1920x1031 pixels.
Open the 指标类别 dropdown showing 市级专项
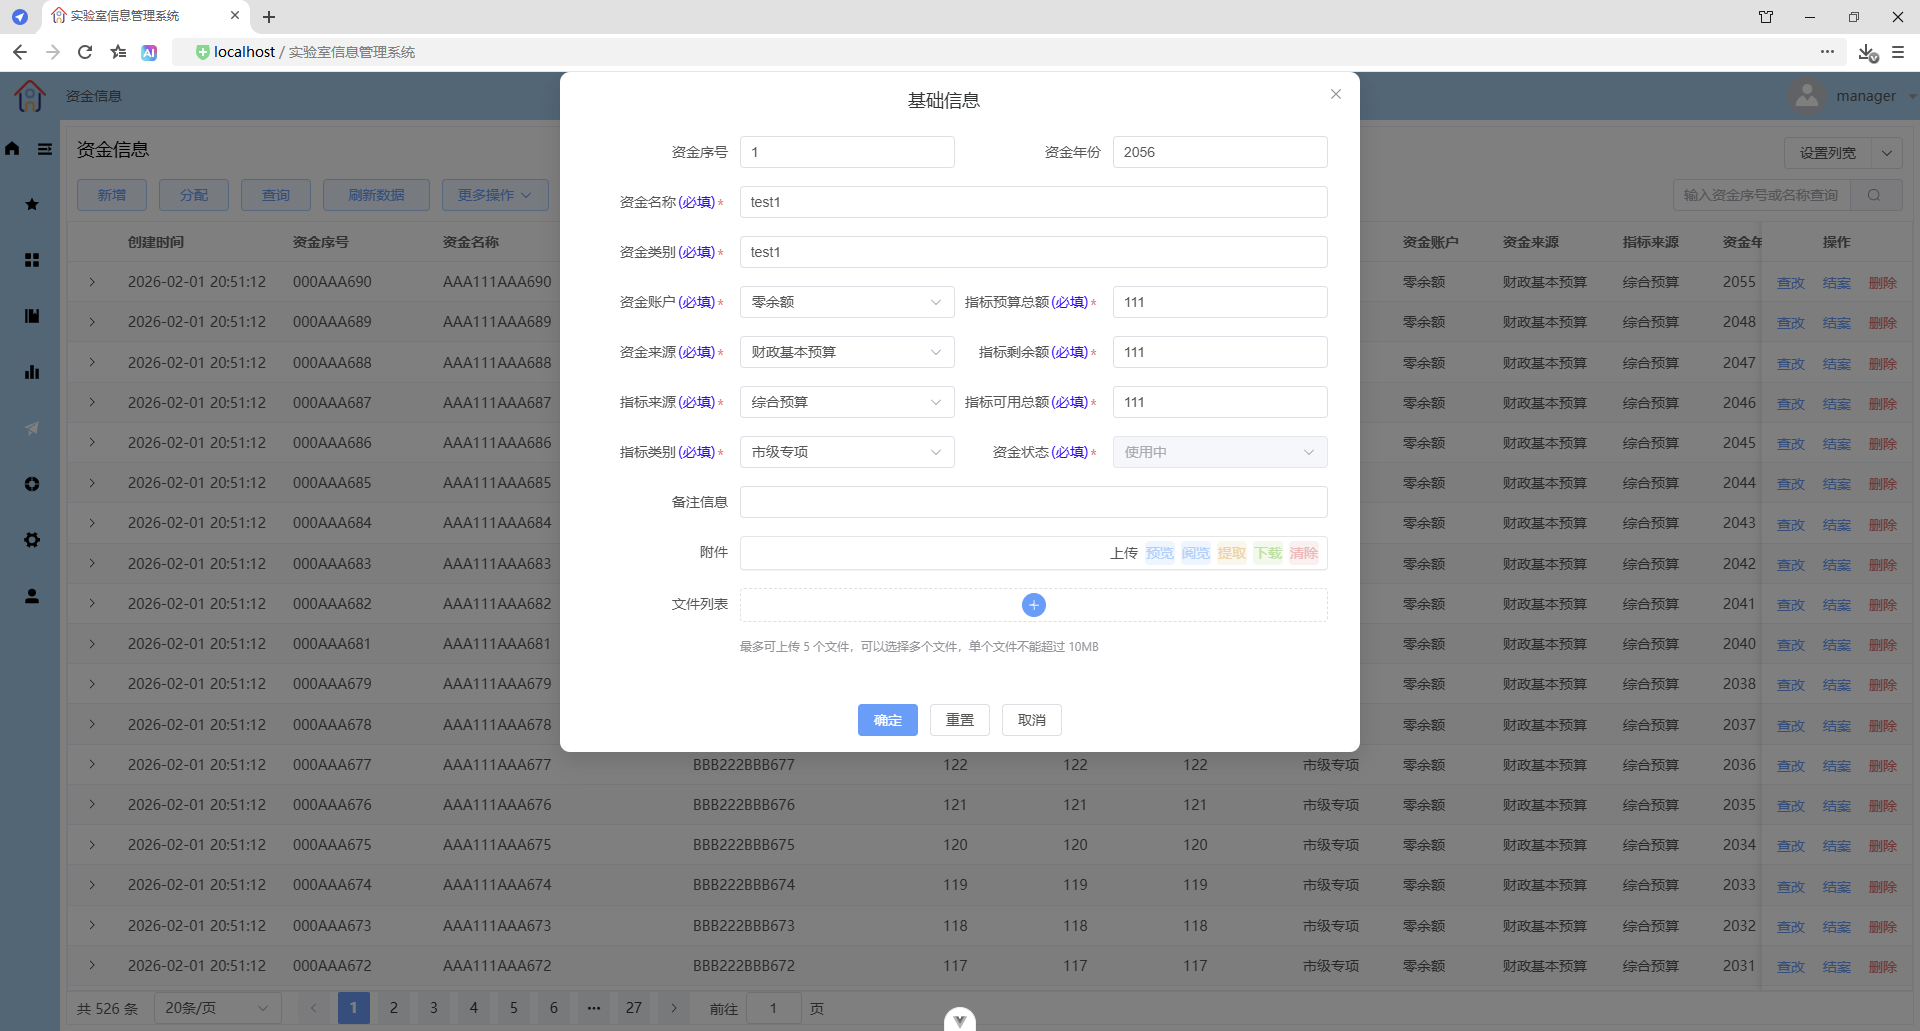click(x=847, y=452)
